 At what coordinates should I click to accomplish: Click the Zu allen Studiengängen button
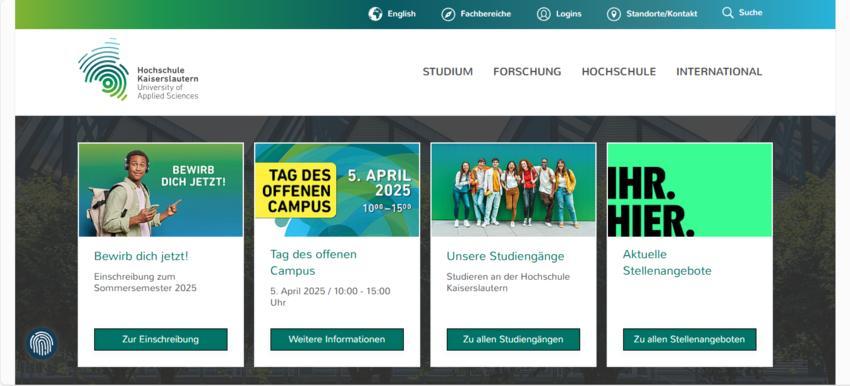point(513,339)
